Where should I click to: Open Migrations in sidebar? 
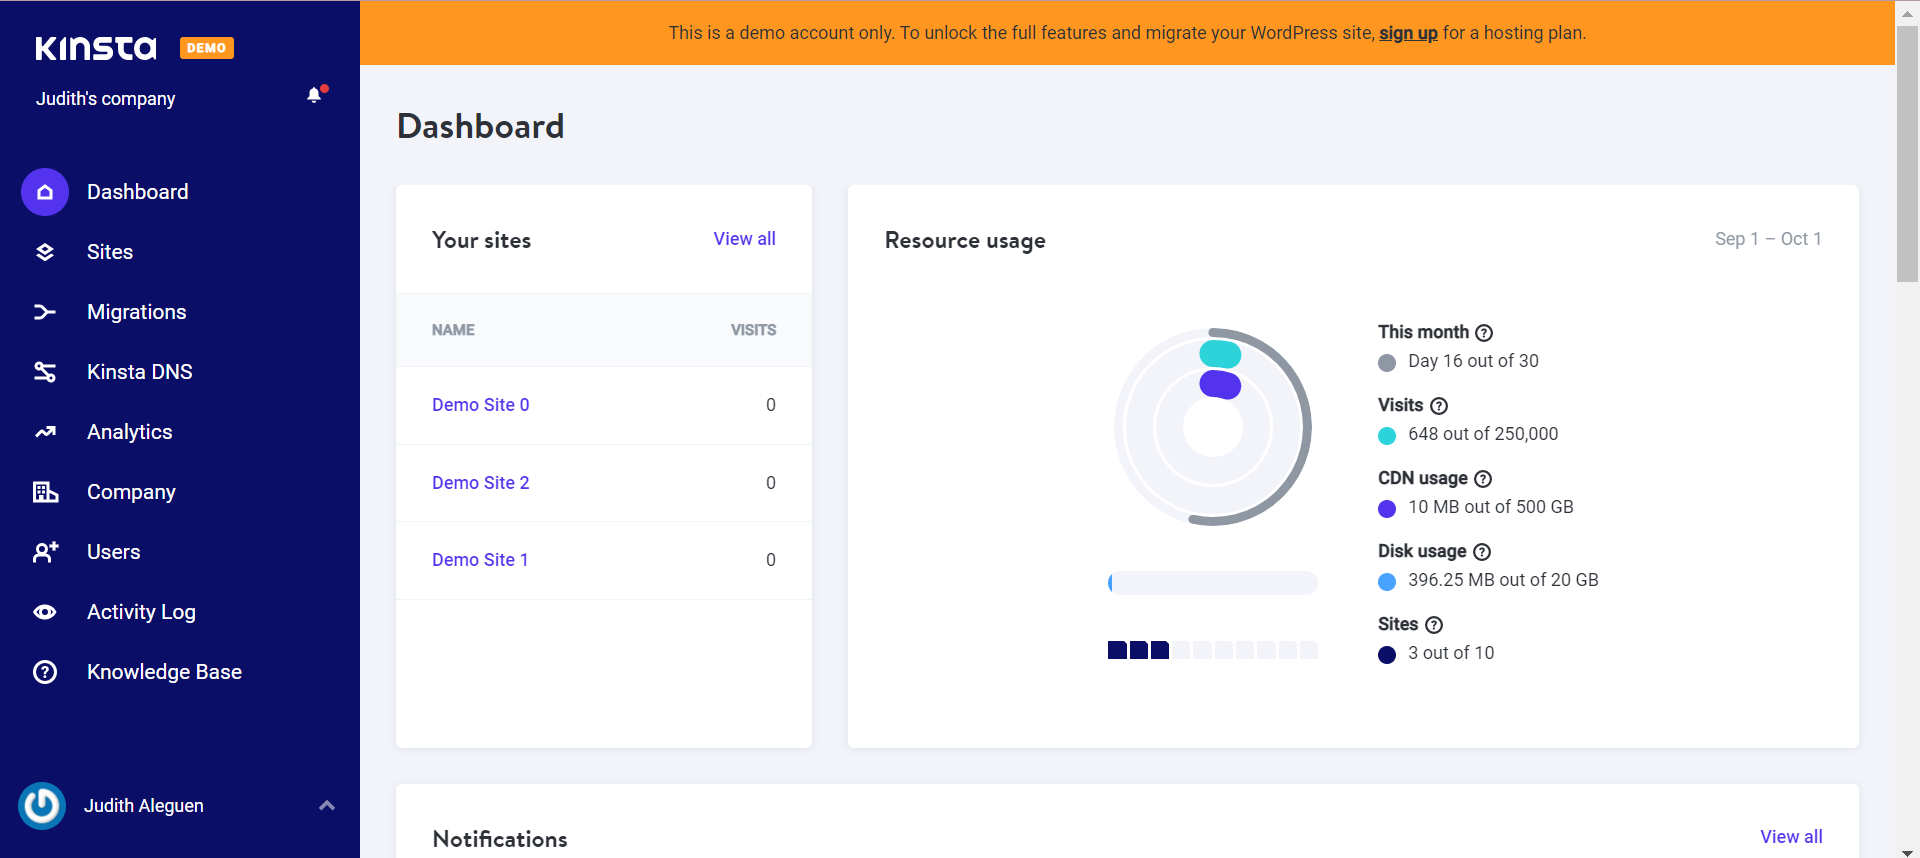pos(137,312)
